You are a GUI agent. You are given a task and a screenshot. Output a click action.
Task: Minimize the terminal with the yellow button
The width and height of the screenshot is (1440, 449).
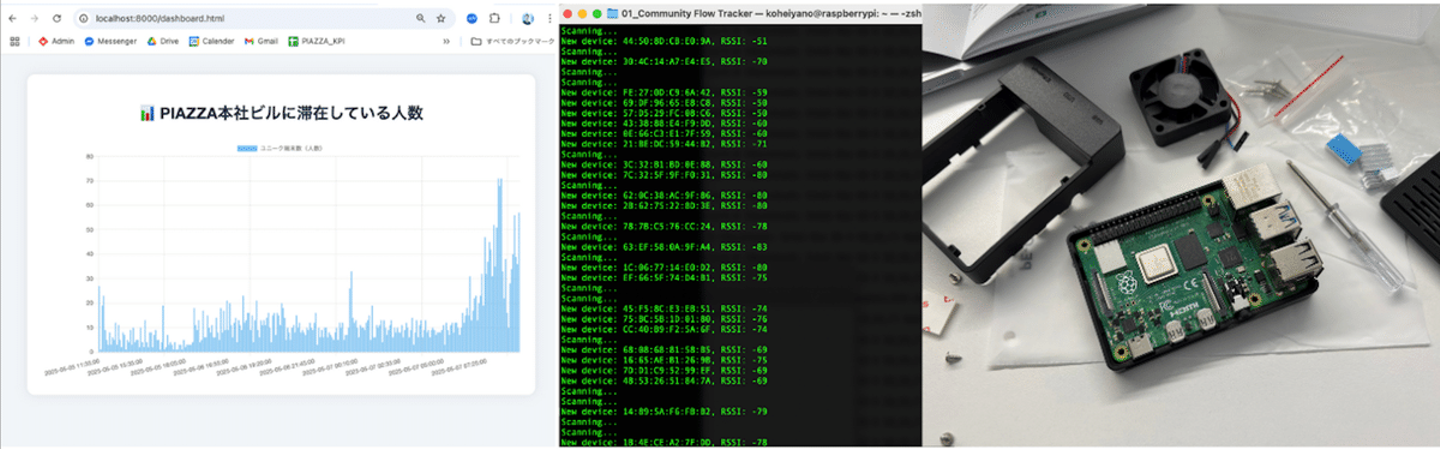[x=583, y=13]
